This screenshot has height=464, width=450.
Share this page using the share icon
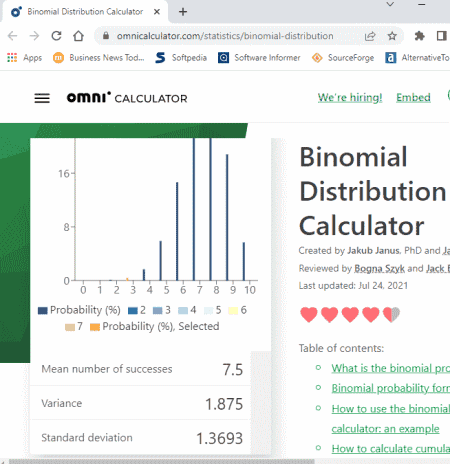(370, 36)
